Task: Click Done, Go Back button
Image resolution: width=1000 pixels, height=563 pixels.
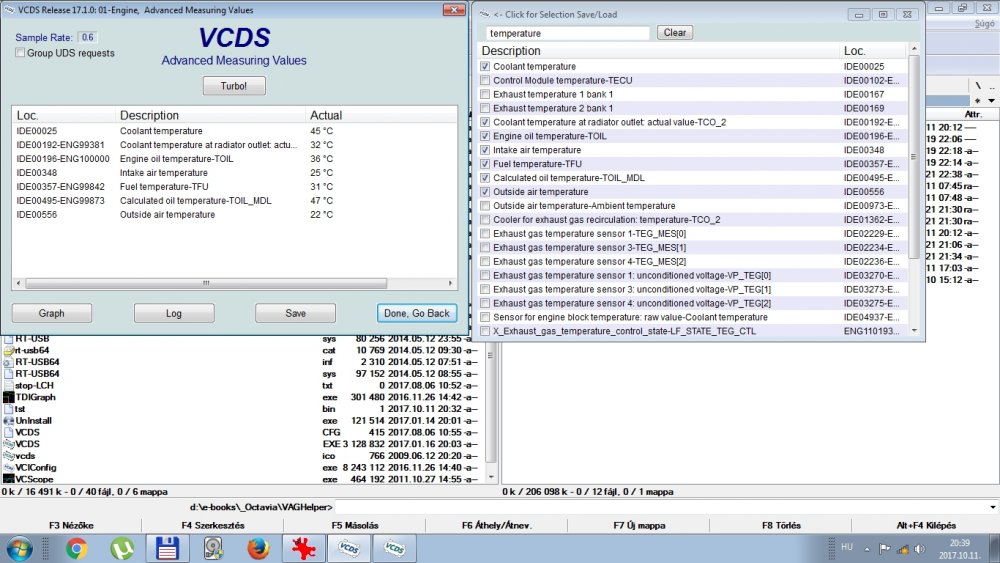Action: (x=417, y=313)
